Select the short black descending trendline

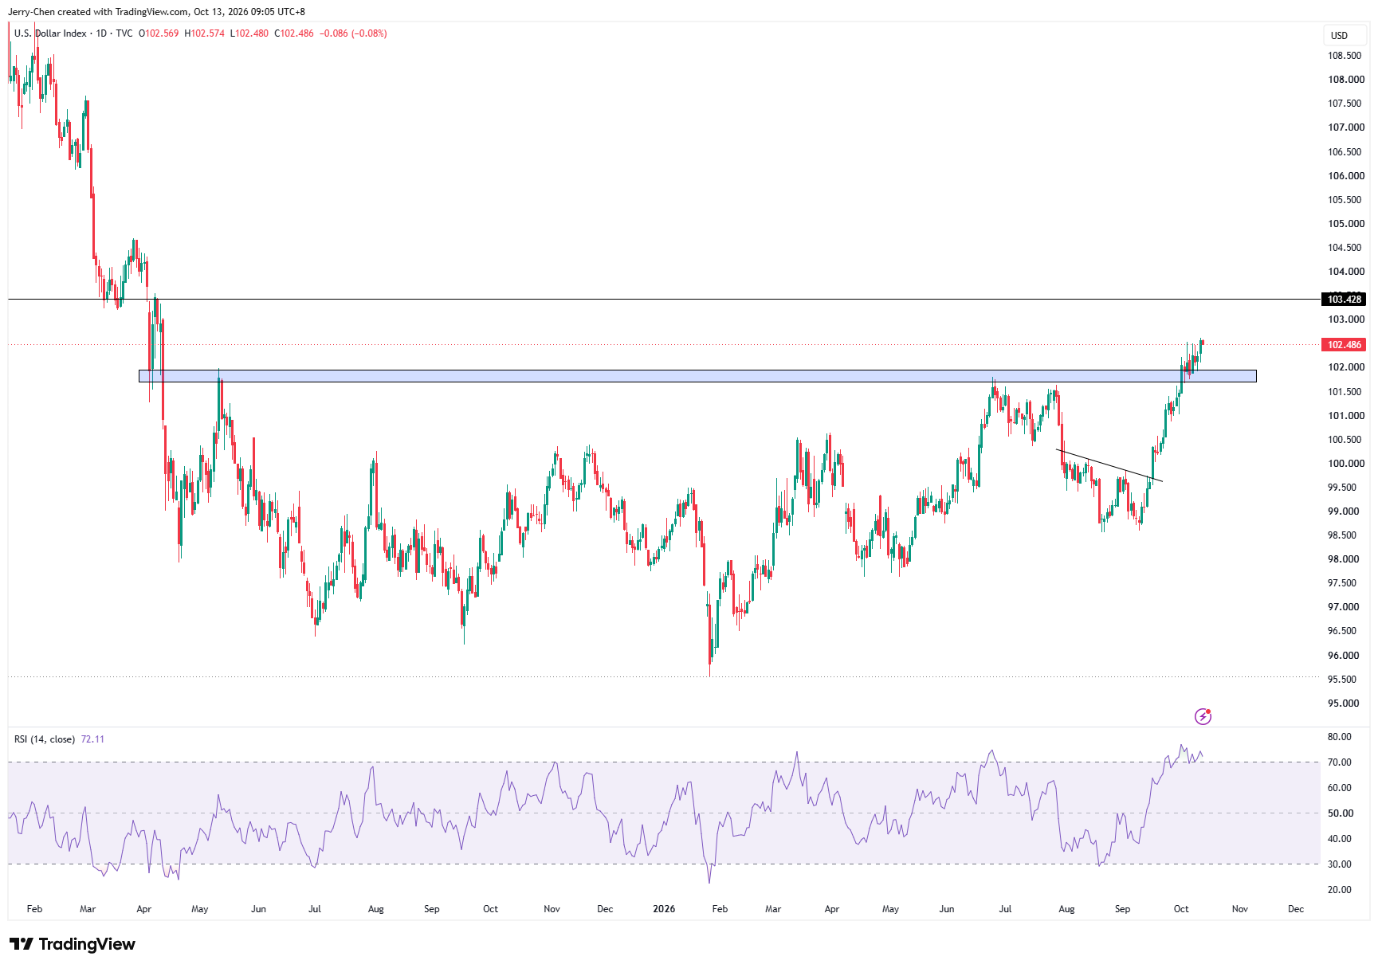tap(1110, 466)
